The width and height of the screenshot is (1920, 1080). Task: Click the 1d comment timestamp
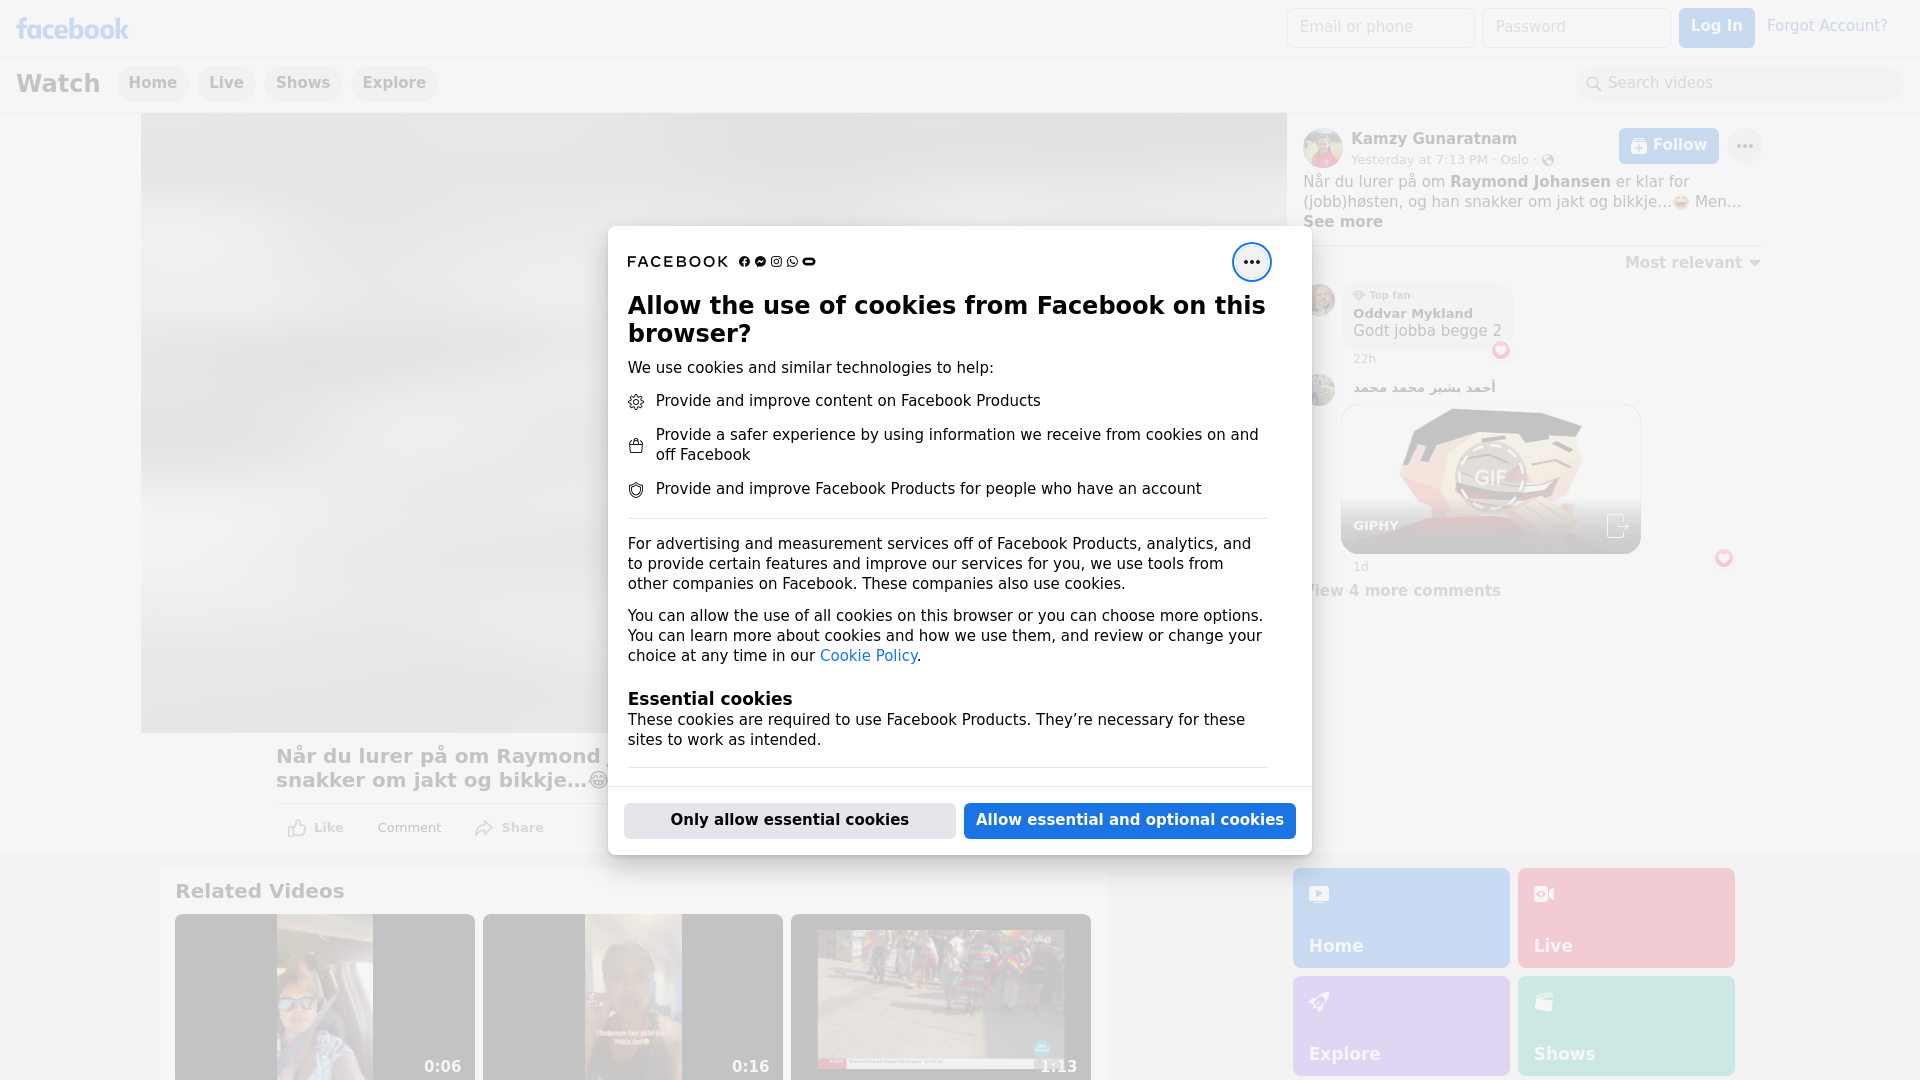coord(1360,567)
